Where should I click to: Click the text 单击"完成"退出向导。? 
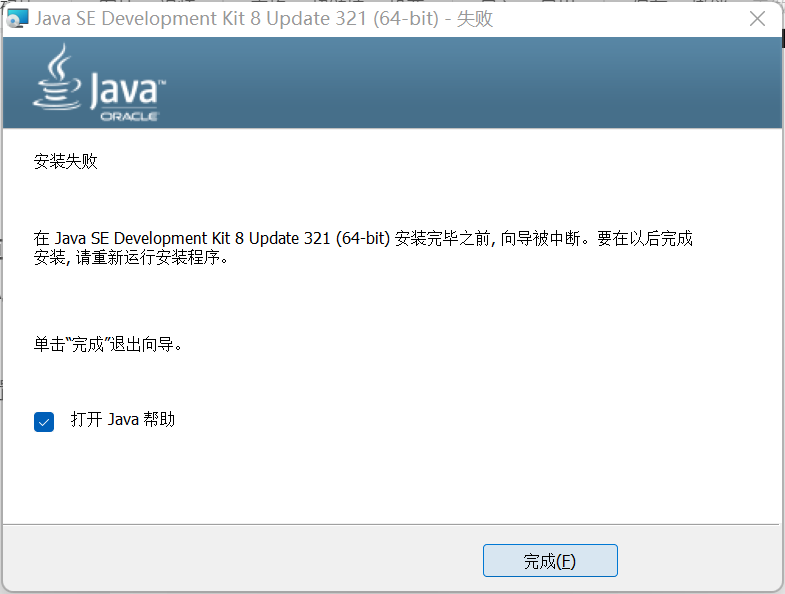108,345
